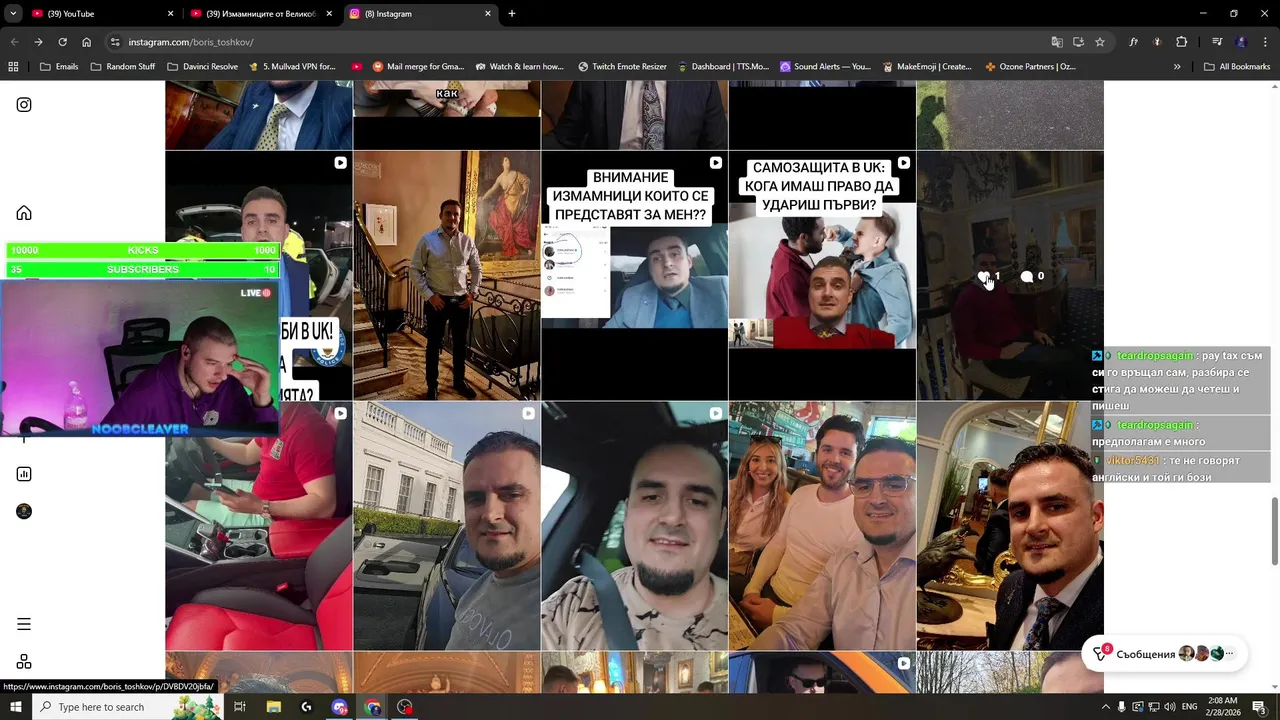The image size is (1280, 720).
Task: Show hidden system tray icons
Action: tap(1105, 707)
